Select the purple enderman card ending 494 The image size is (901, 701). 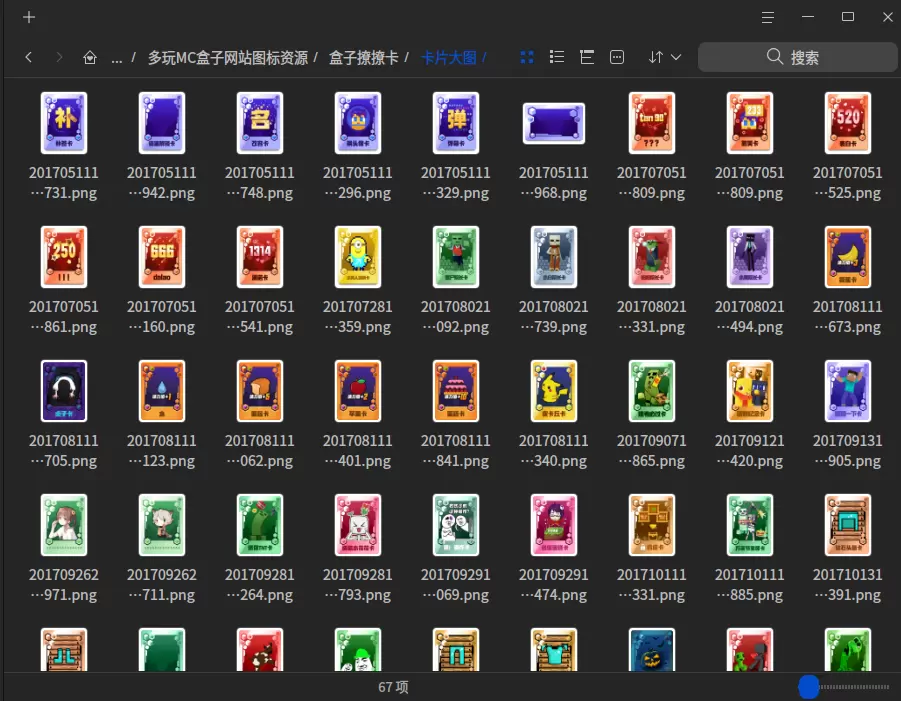749,257
